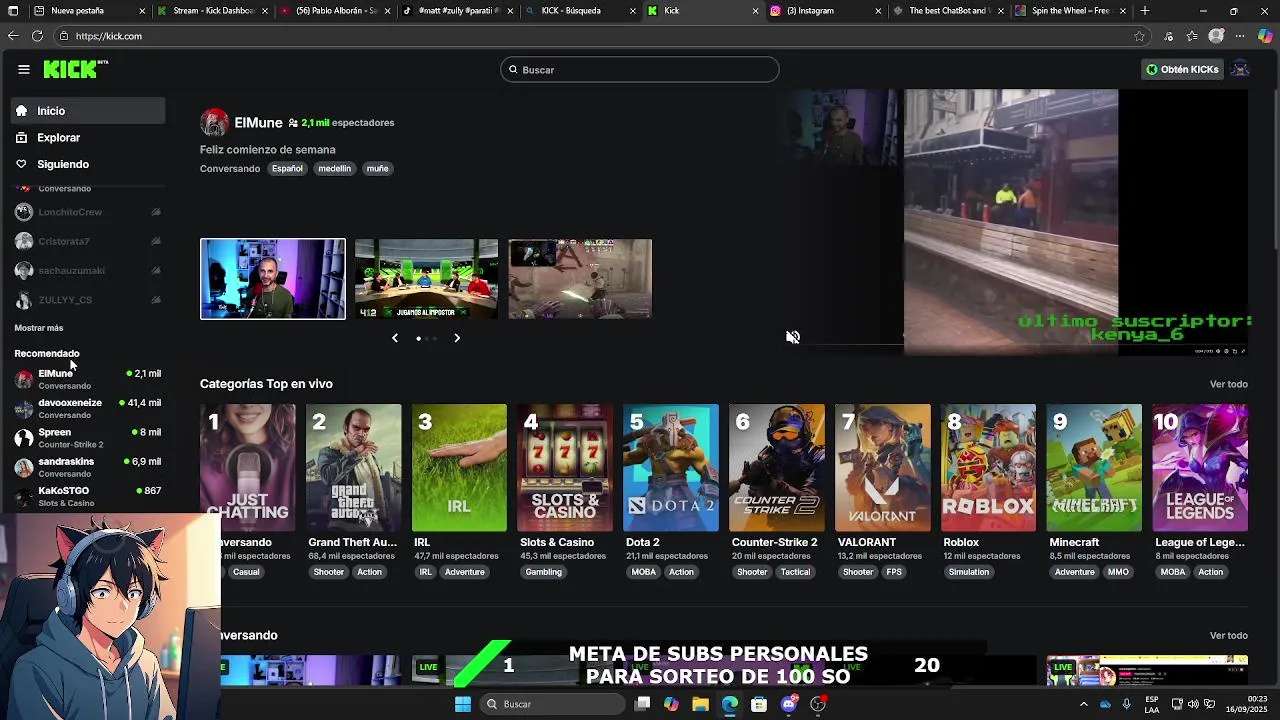Open recommended channel Spreen
Image resolution: width=1280 pixels, height=720 pixels.
tap(88, 438)
